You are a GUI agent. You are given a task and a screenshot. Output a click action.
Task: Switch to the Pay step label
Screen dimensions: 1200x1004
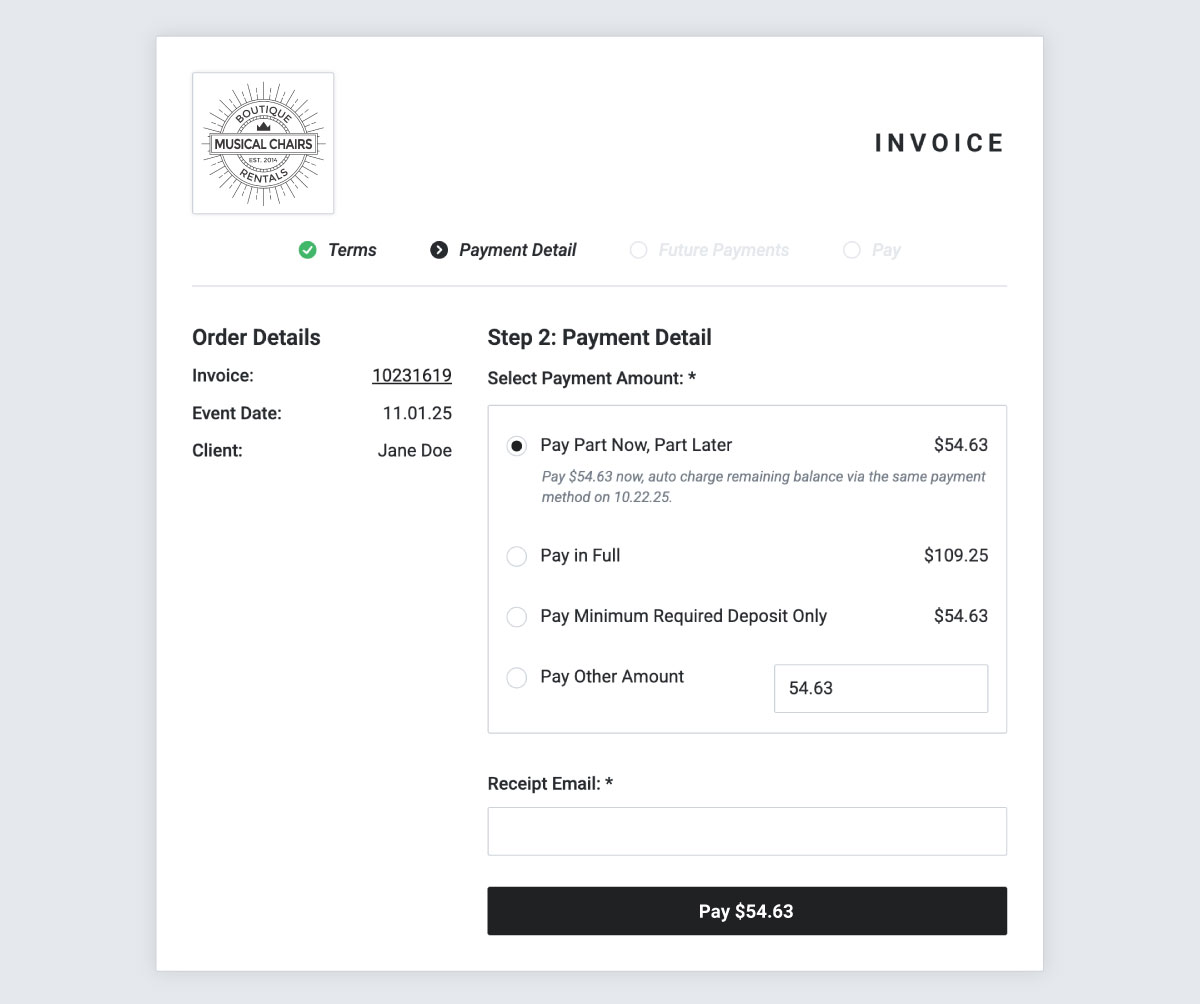[x=886, y=250]
